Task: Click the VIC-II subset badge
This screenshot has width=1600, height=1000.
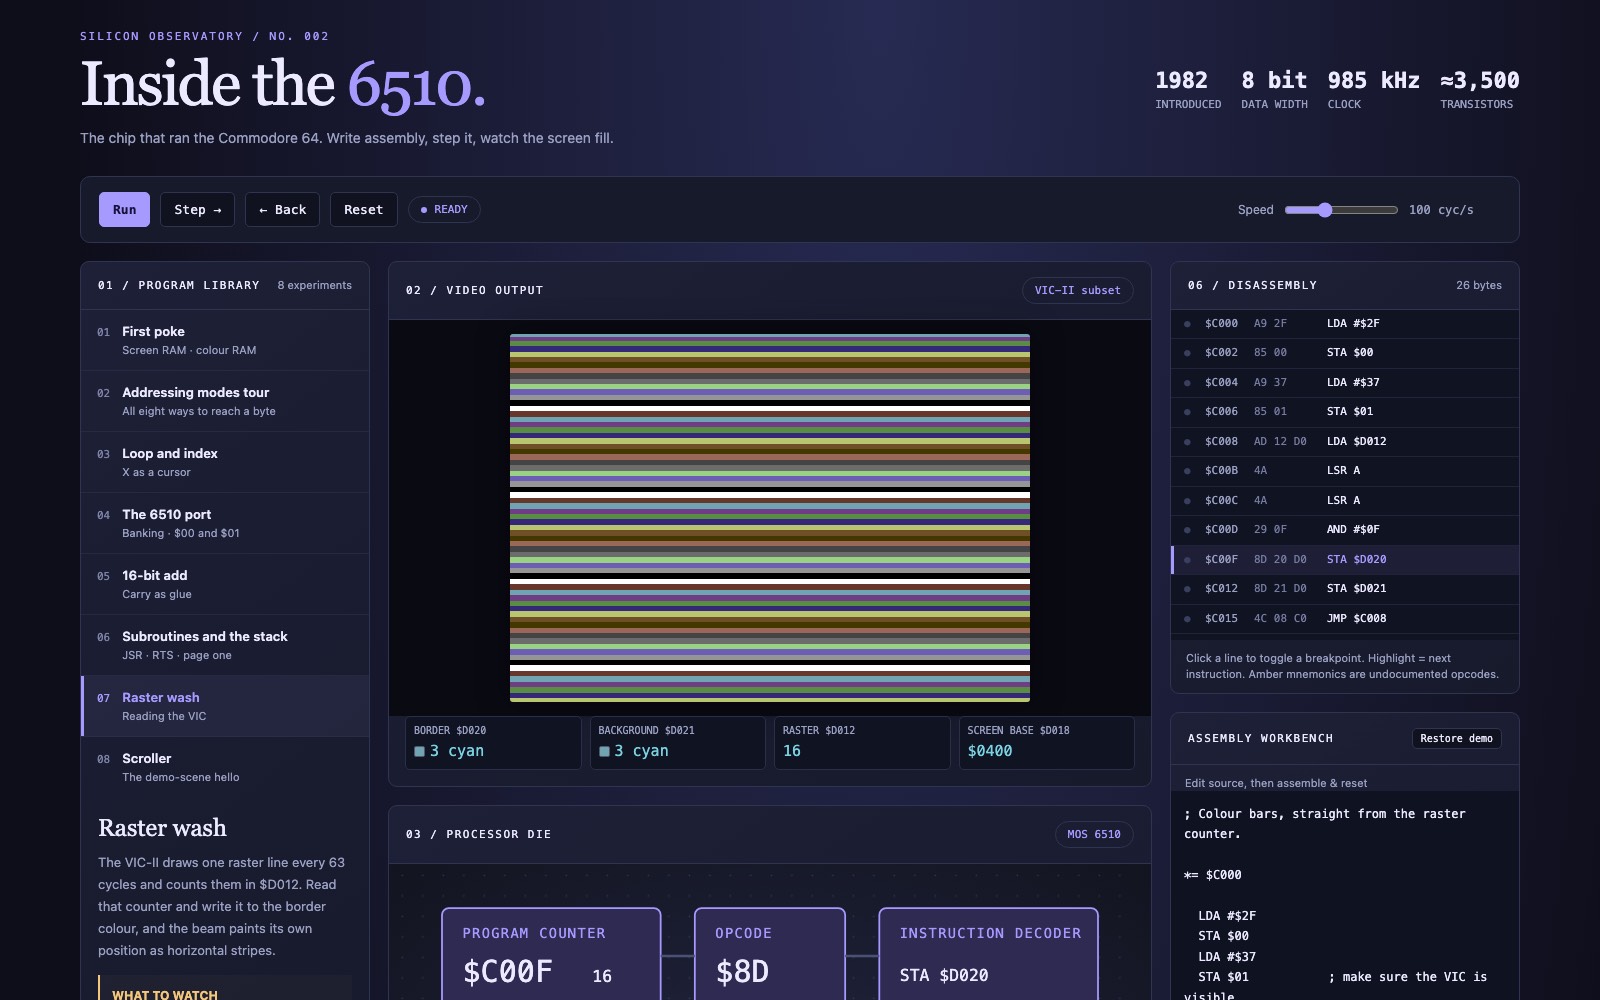Action: point(1077,290)
